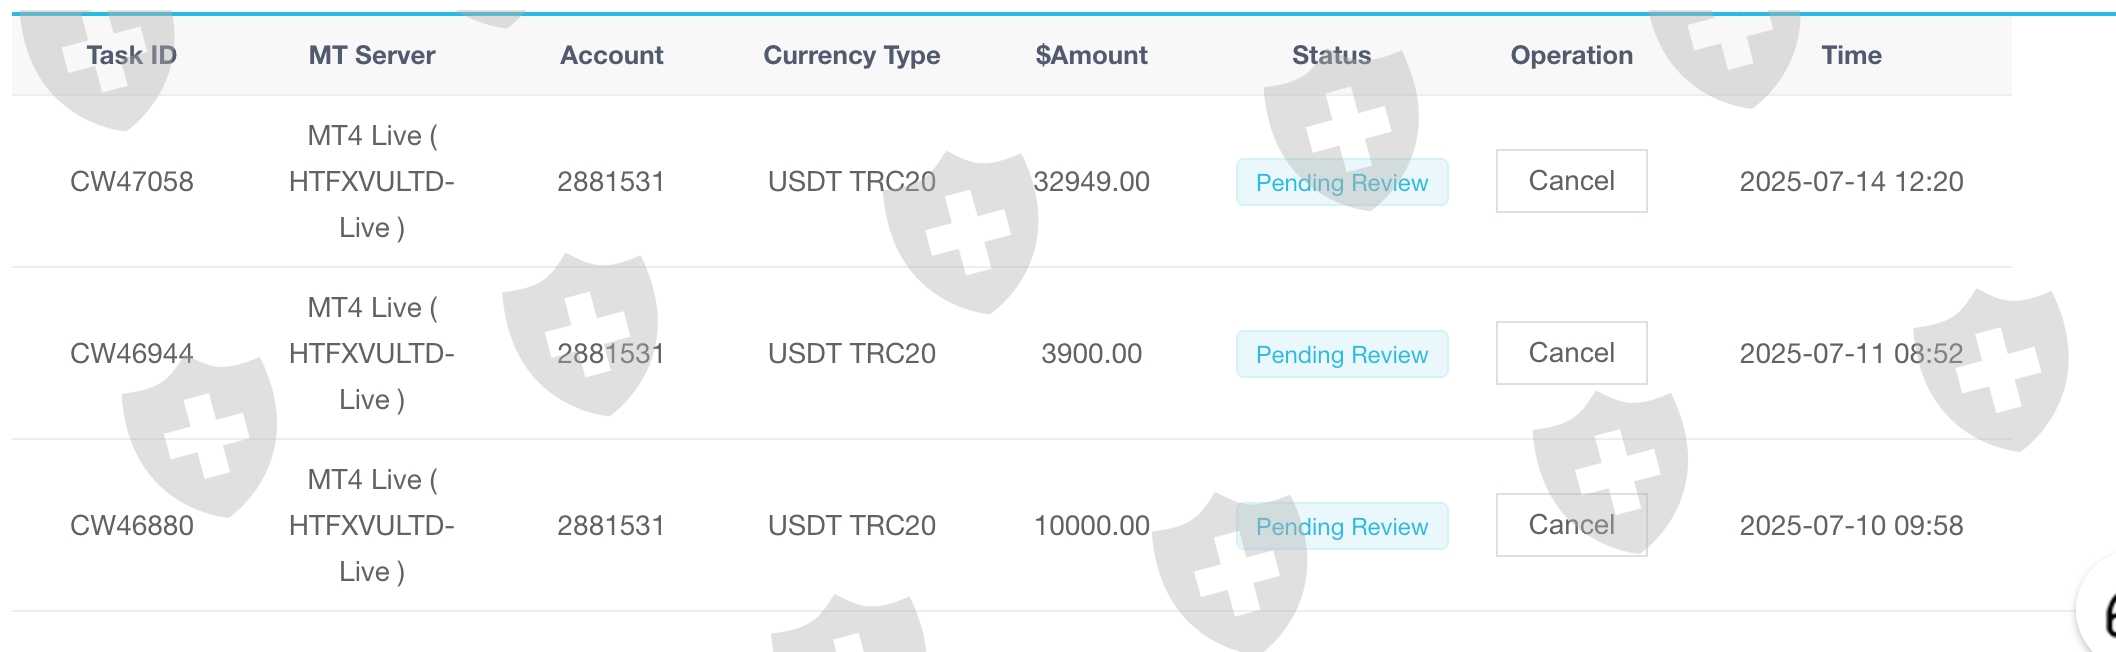Click the $Amount column header

click(1091, 55)
